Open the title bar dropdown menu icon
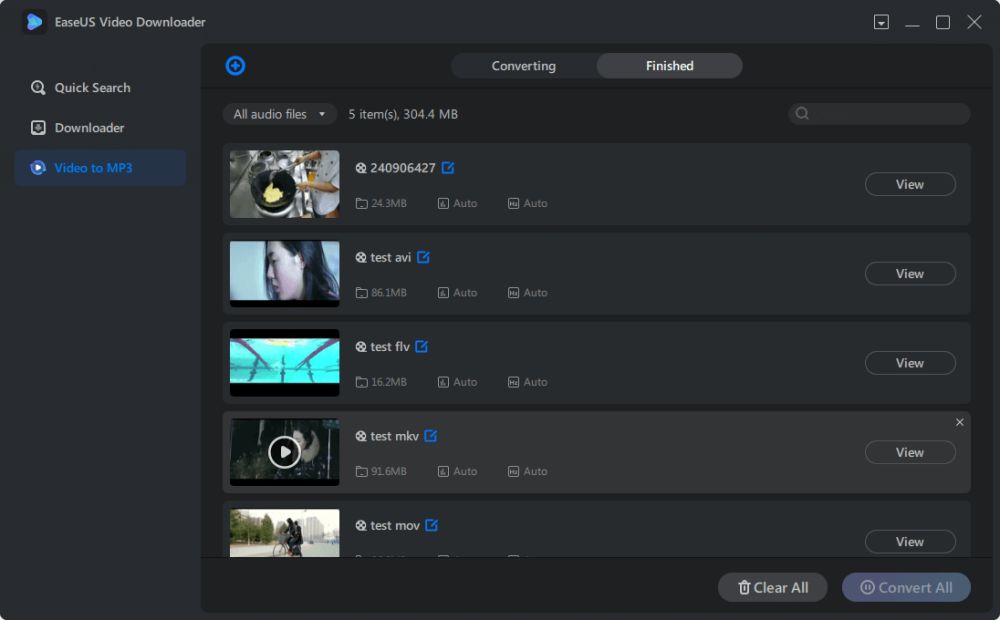 [x=881, y=22]
